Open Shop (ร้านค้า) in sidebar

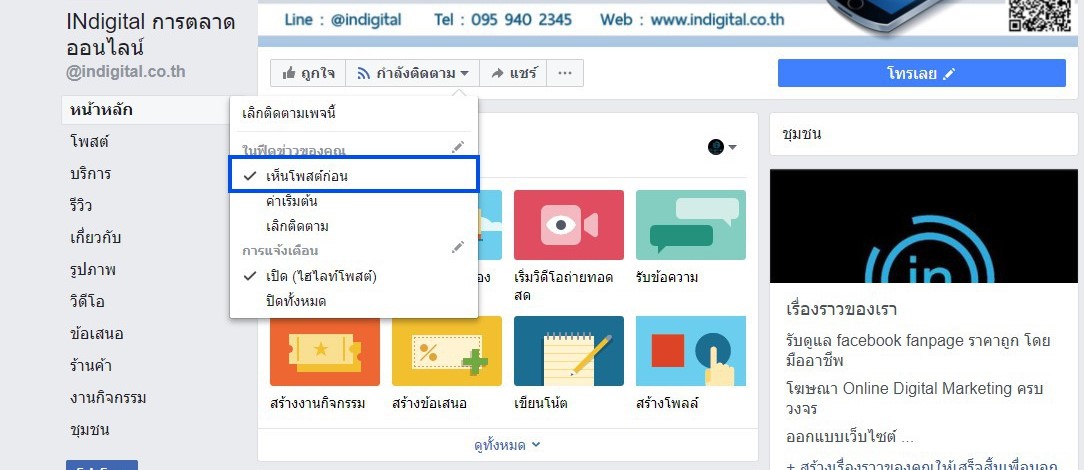pyautogui.click(x=91, y=366)
